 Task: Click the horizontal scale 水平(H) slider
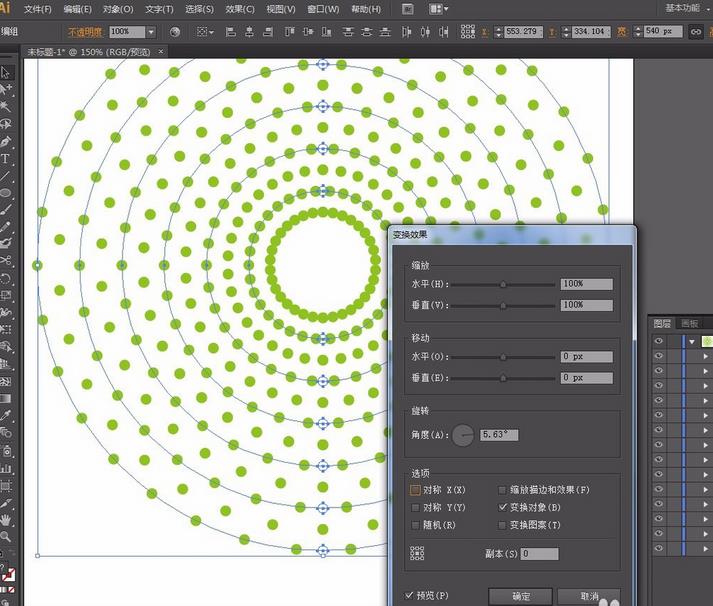coord(503,284)
